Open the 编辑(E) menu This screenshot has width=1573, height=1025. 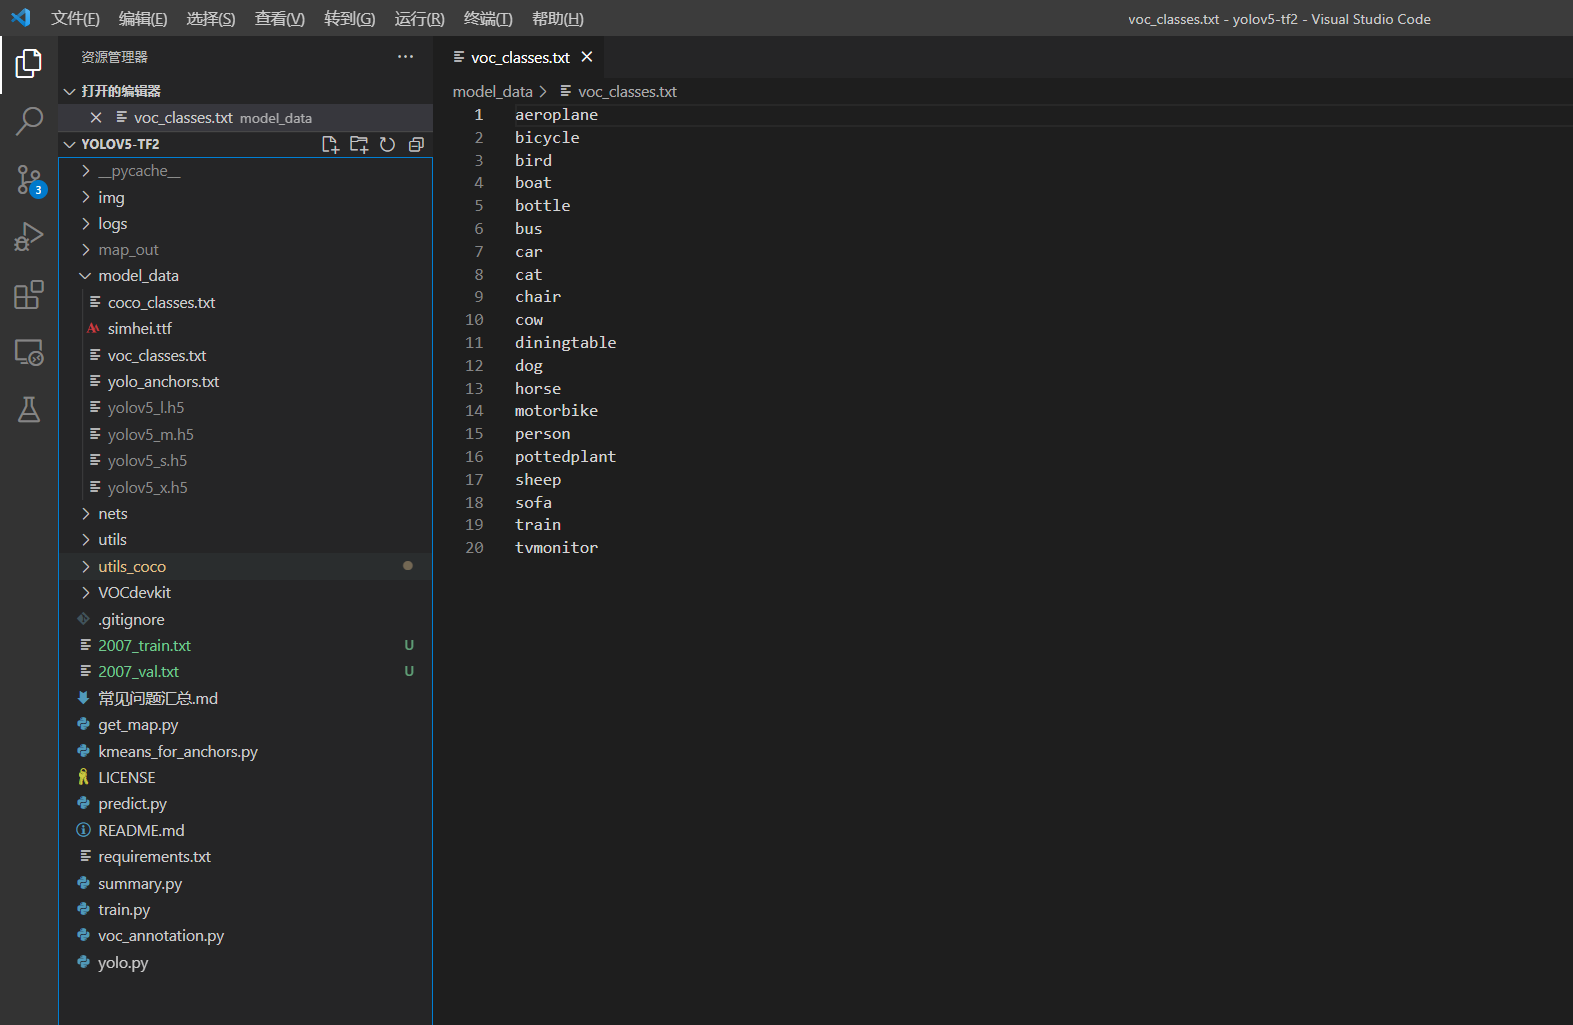tap(143, 18)
